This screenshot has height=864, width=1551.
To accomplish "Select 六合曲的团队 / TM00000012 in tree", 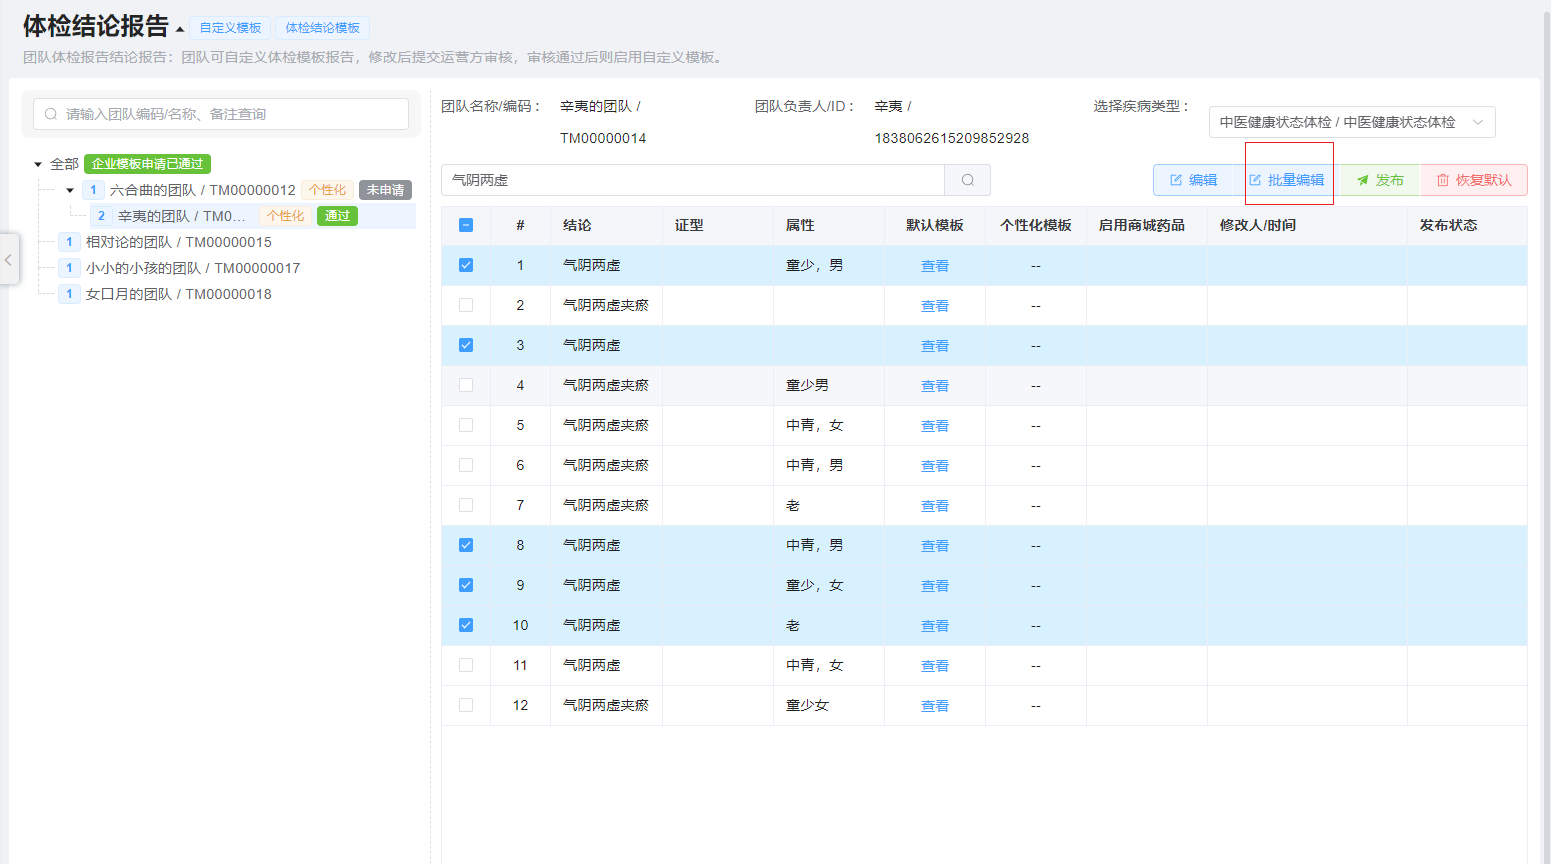I will pyautogui.click(x=203, y=190).
